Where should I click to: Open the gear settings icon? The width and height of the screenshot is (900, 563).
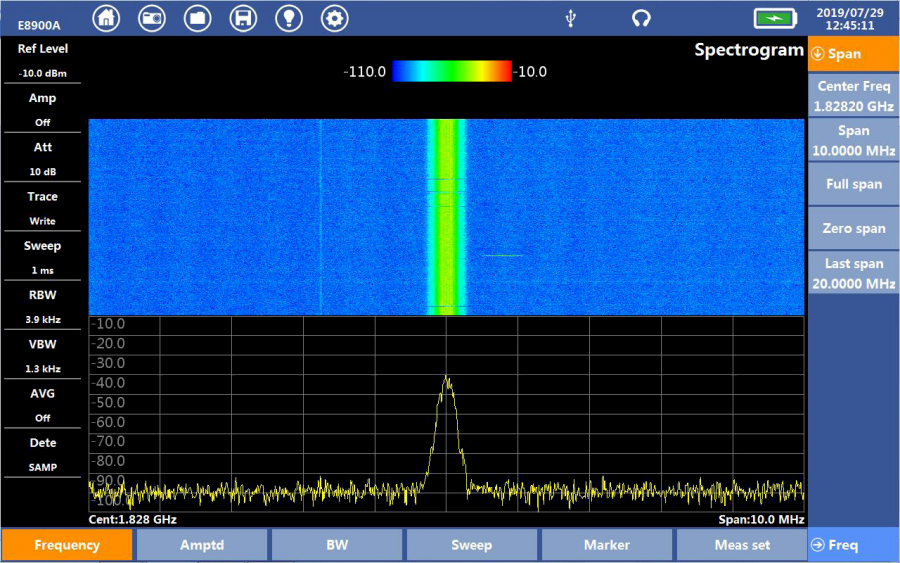(335, 18)
